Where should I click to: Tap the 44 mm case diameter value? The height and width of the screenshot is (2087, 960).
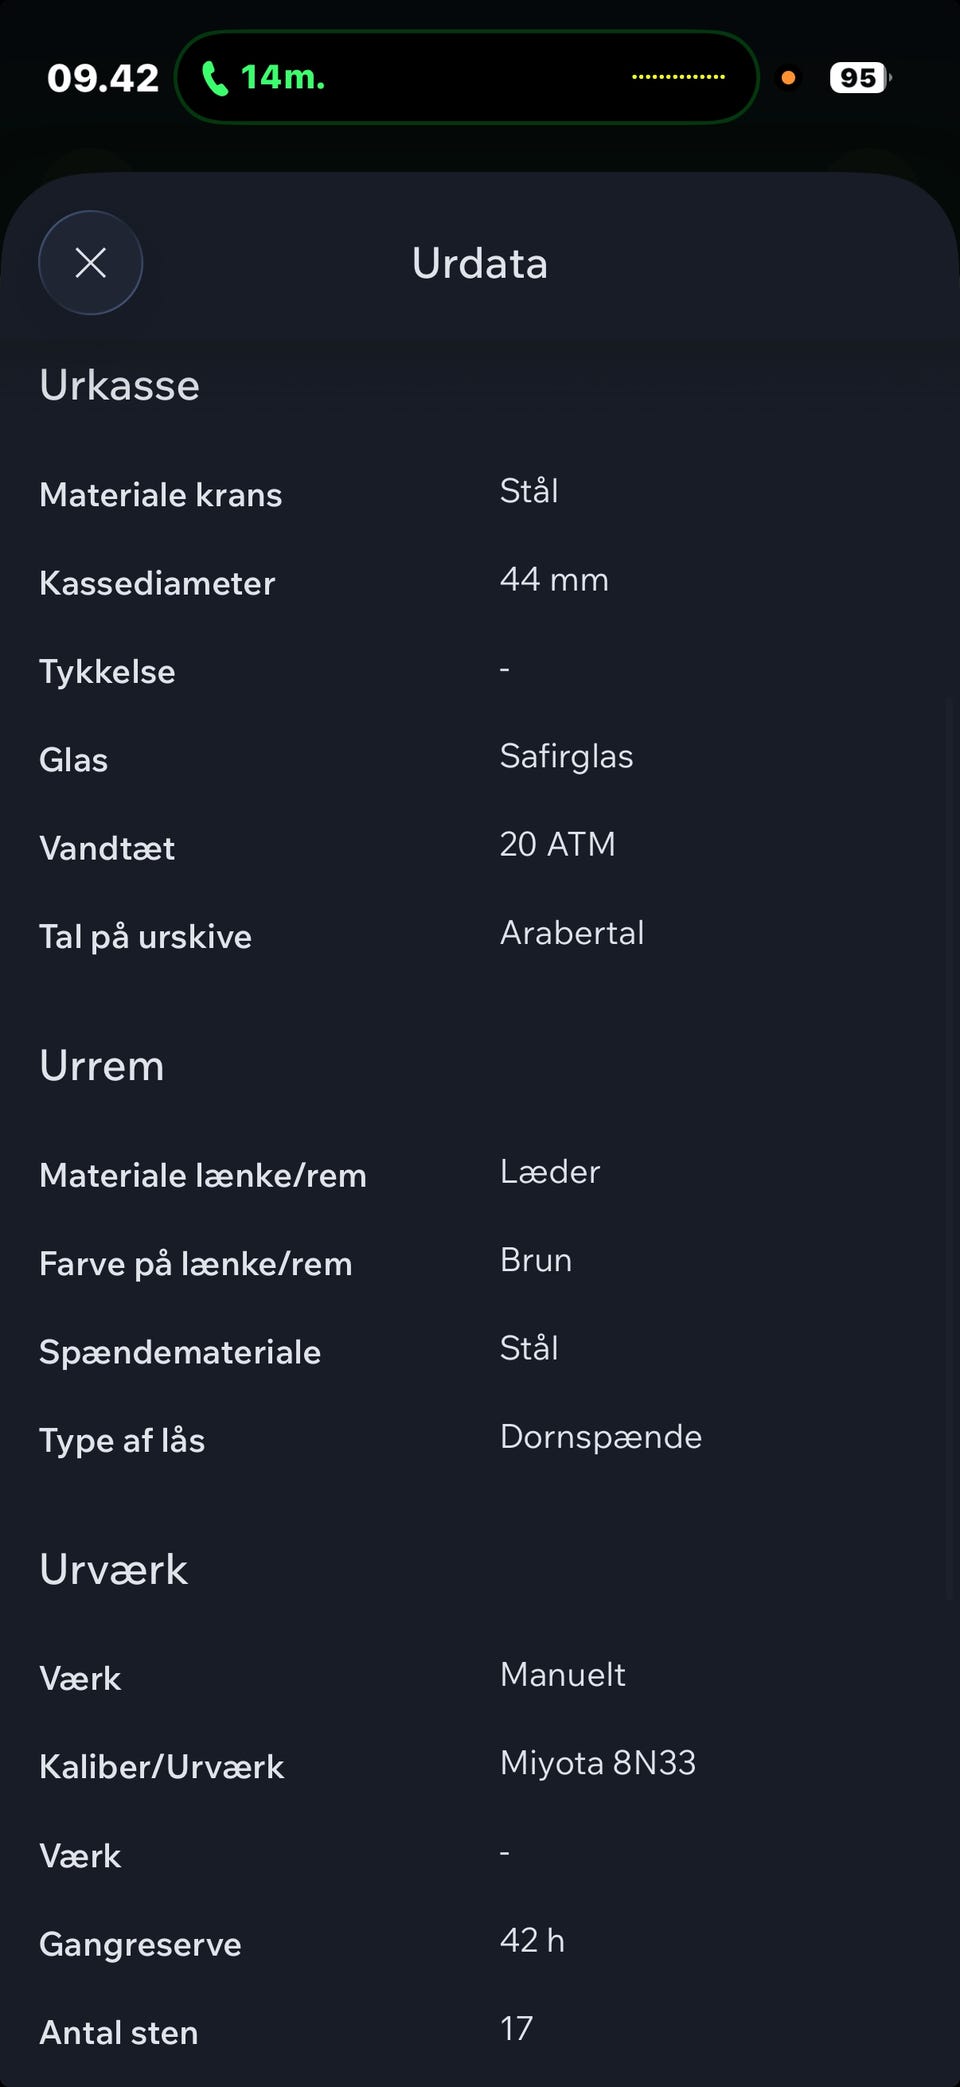click(x=554, y=580)
